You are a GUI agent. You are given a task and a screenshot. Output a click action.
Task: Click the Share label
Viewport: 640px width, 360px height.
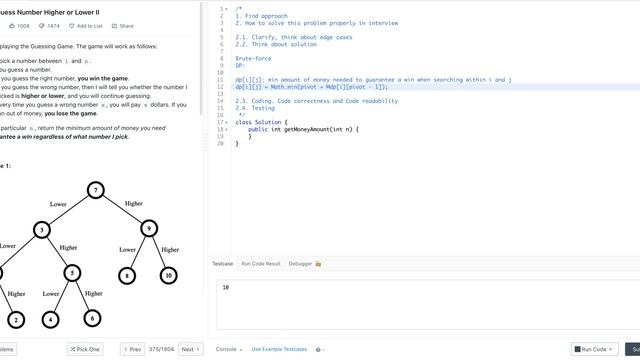(127, 26)
